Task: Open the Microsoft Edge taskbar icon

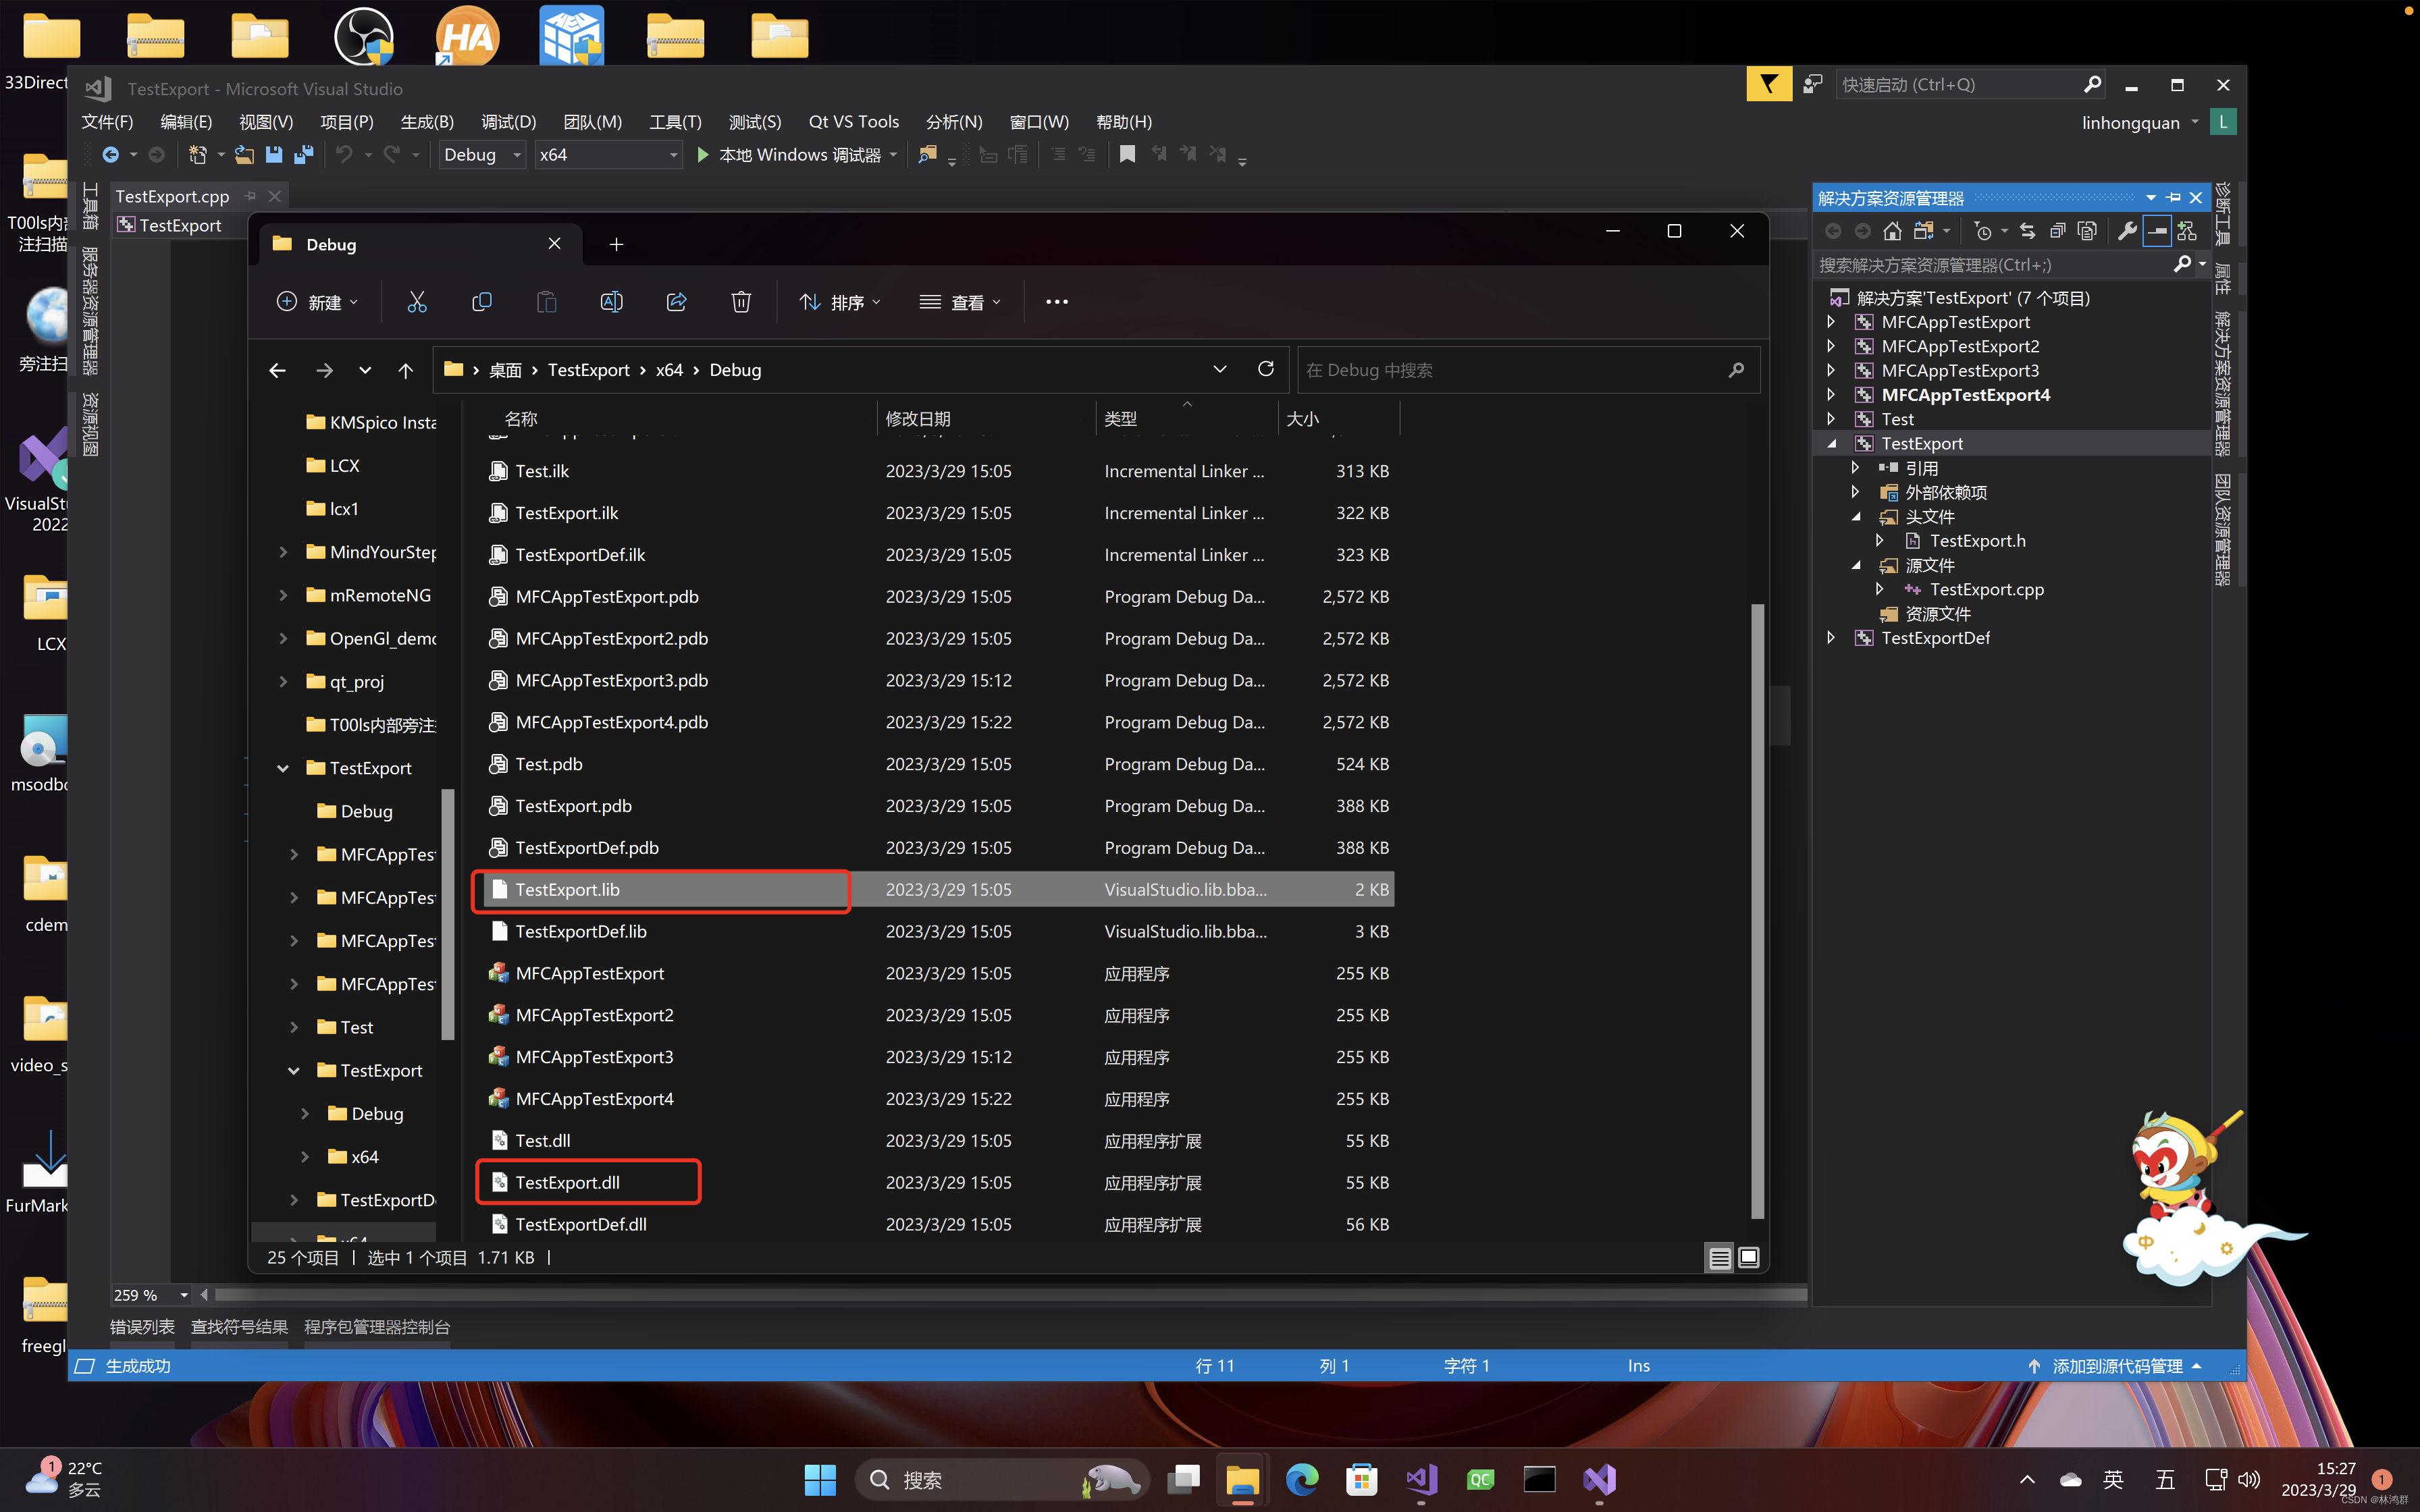Action: click(x=1301, y=1479)
